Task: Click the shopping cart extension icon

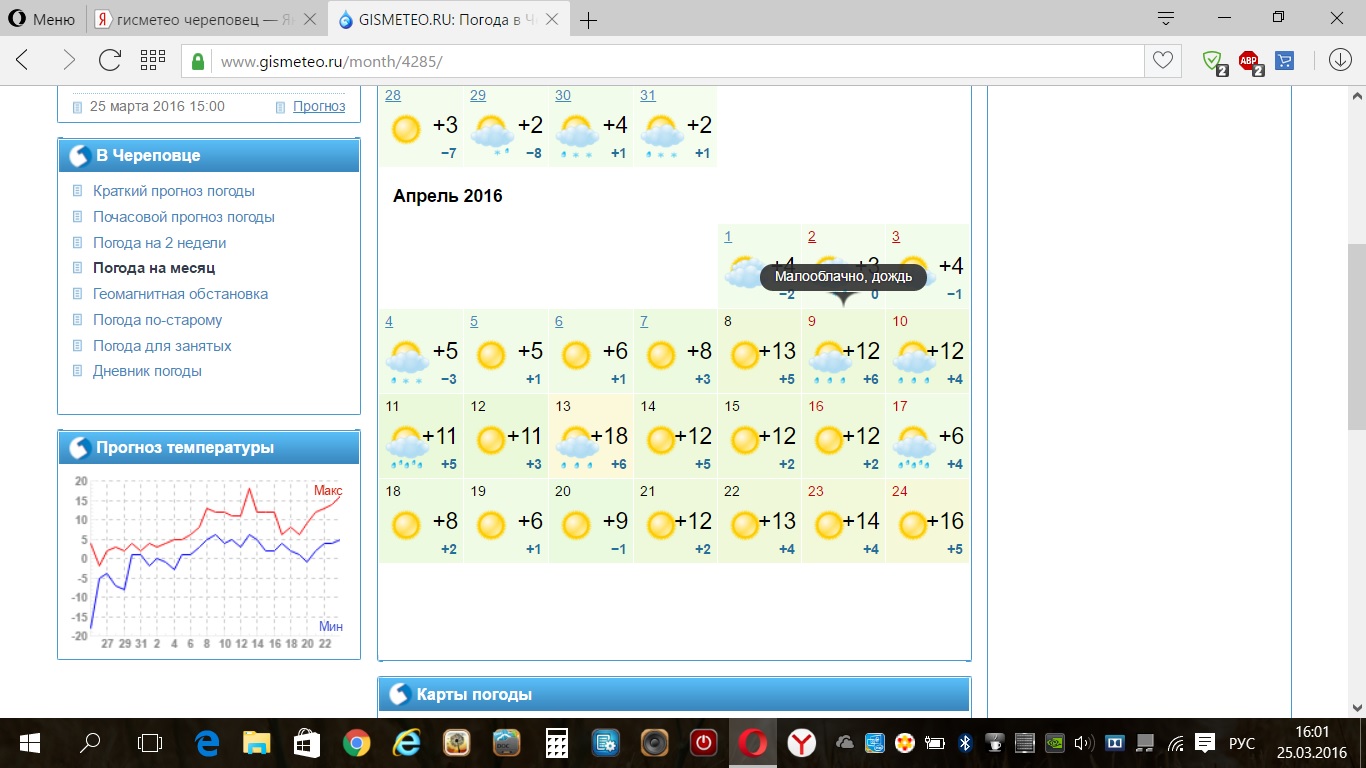Action: click(1285, 61)
